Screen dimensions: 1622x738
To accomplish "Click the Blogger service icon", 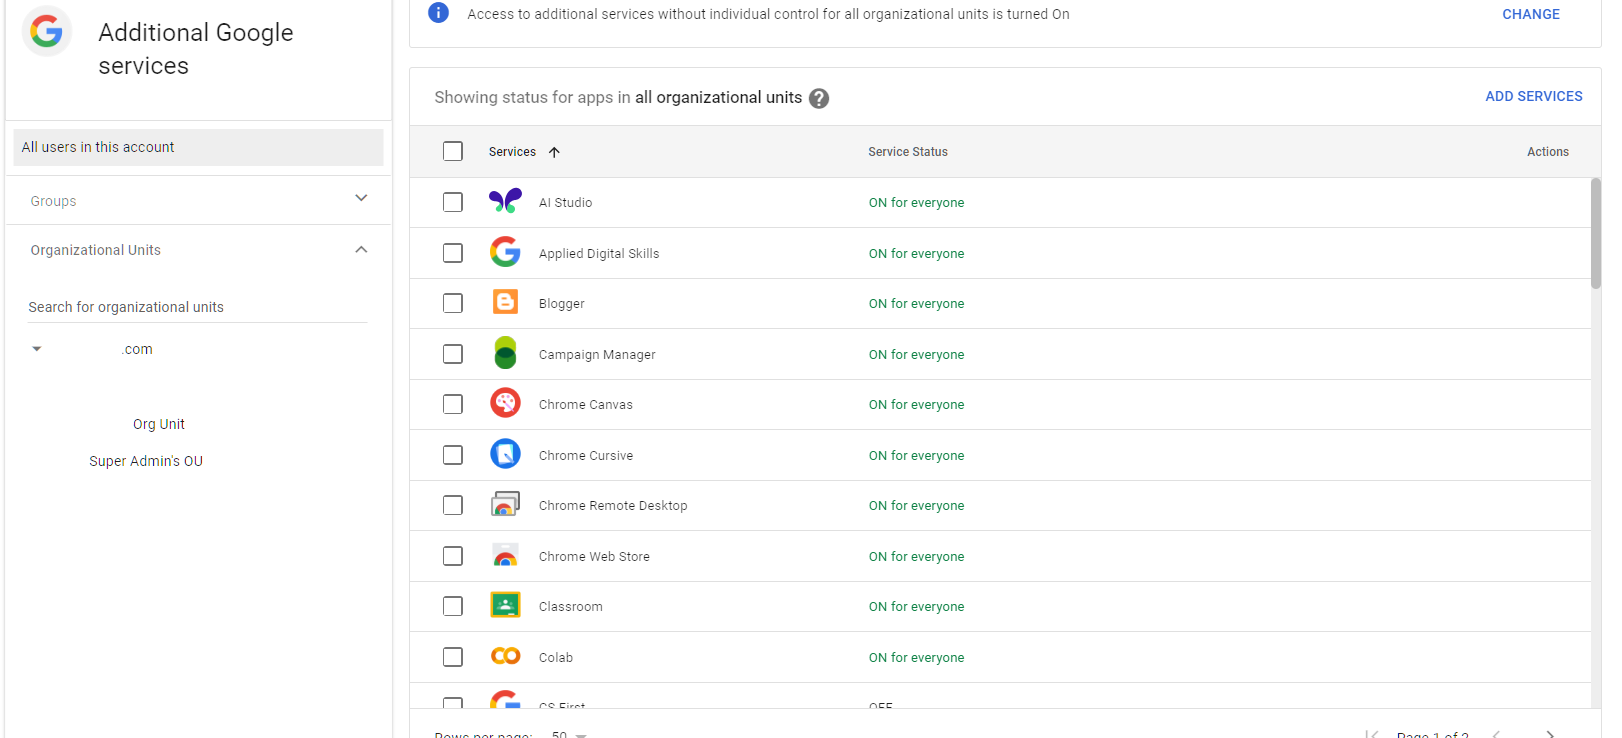I will pyautogui.click(x=505, y=302).
